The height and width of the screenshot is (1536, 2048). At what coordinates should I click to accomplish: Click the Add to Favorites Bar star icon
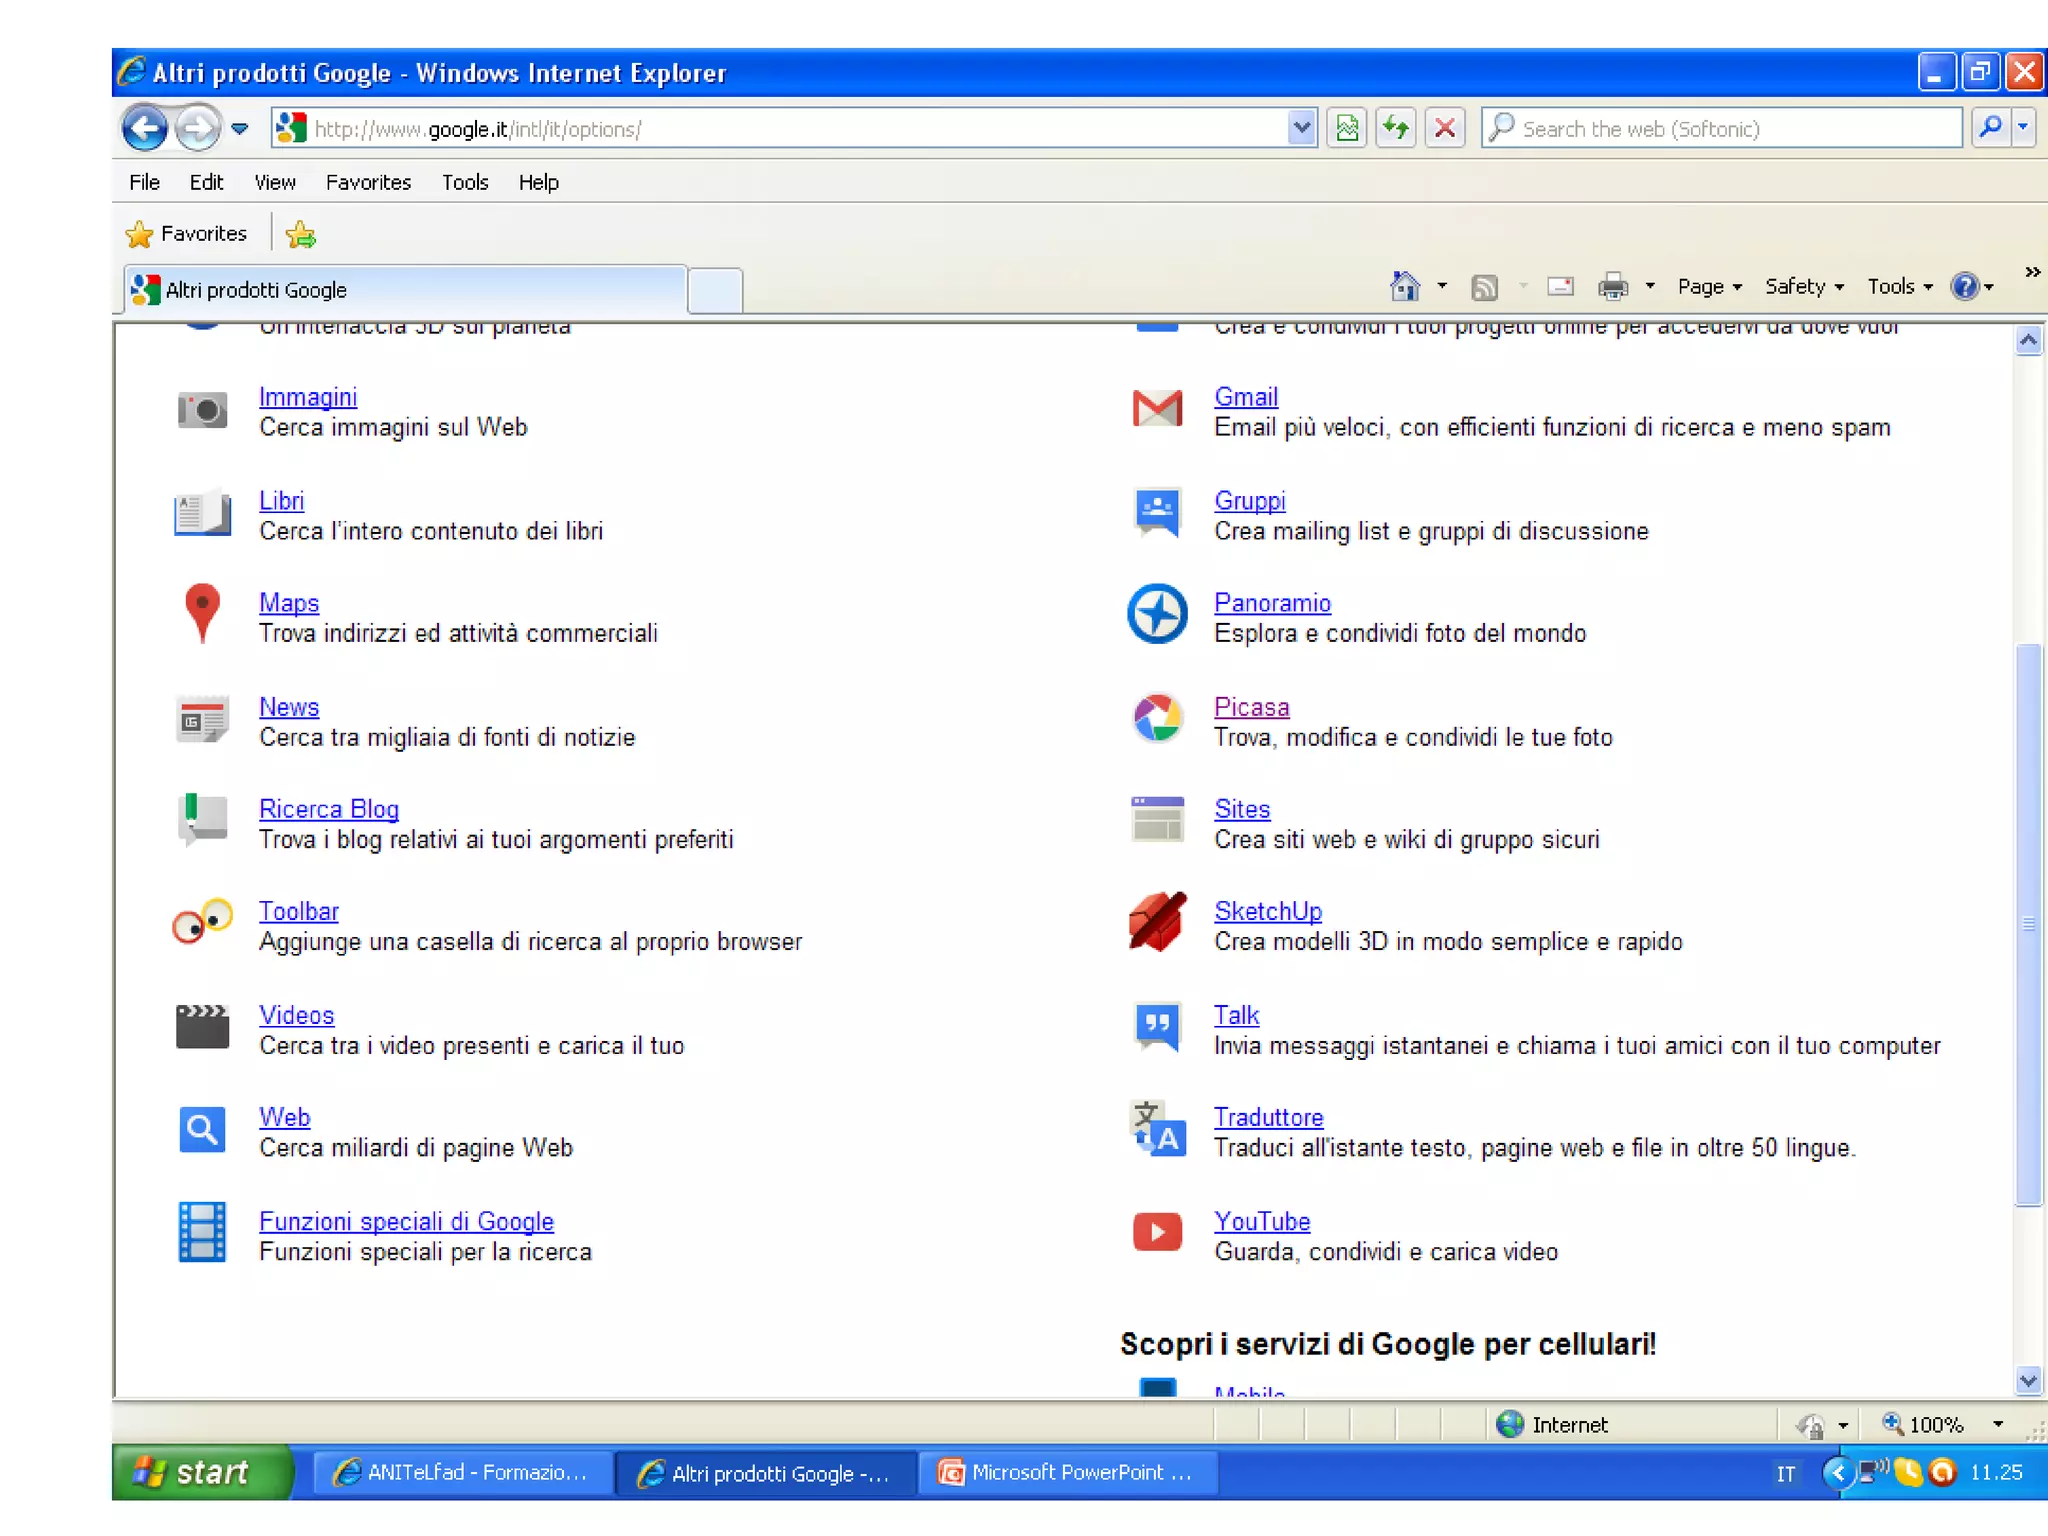300,234
